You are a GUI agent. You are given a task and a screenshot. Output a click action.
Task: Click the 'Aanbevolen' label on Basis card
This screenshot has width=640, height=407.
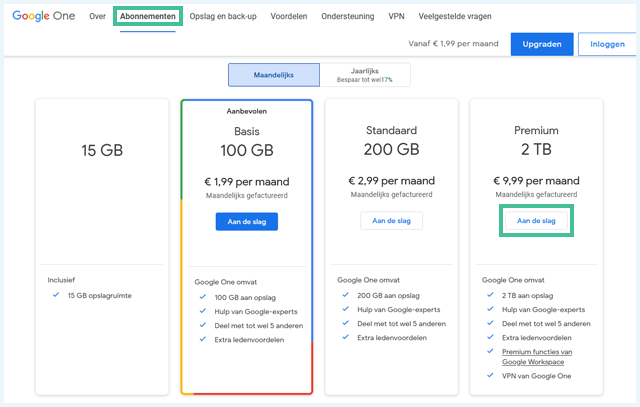point(247,111)
